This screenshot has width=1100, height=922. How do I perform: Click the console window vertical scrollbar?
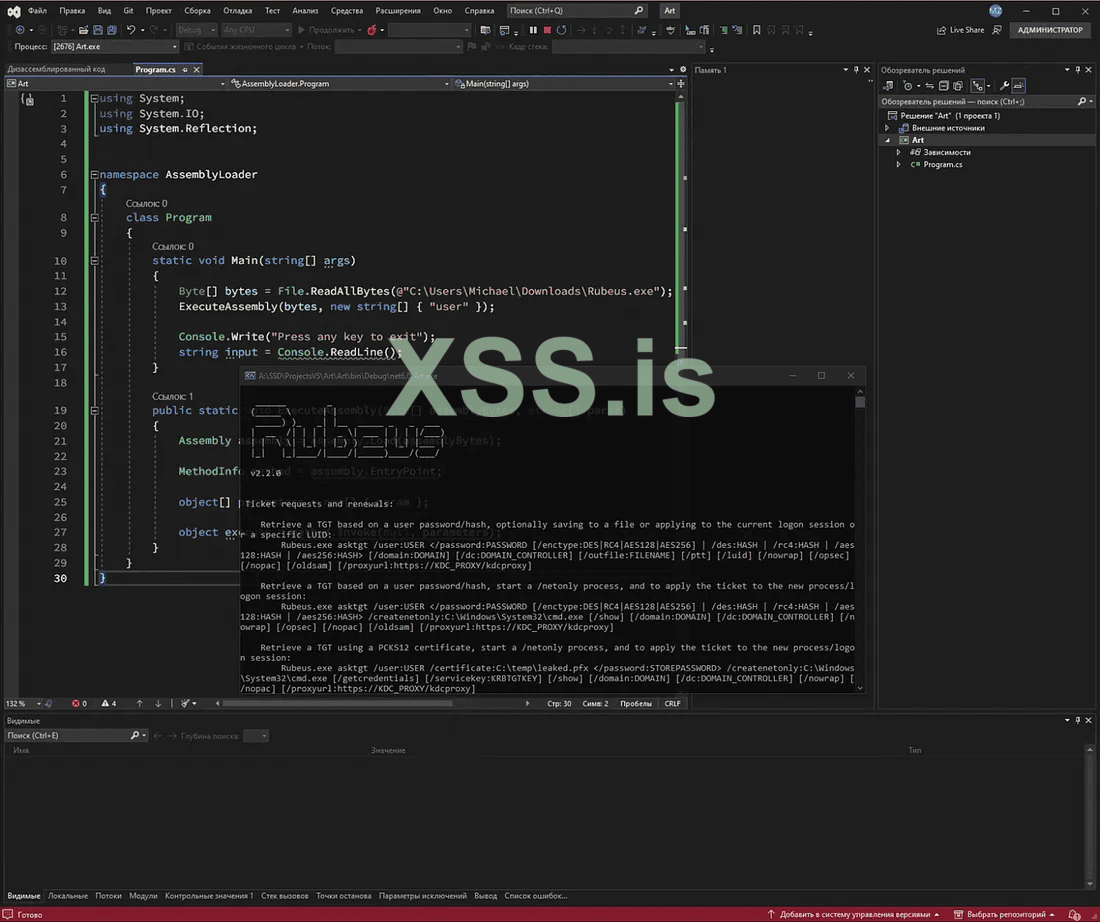click(860, 540)
